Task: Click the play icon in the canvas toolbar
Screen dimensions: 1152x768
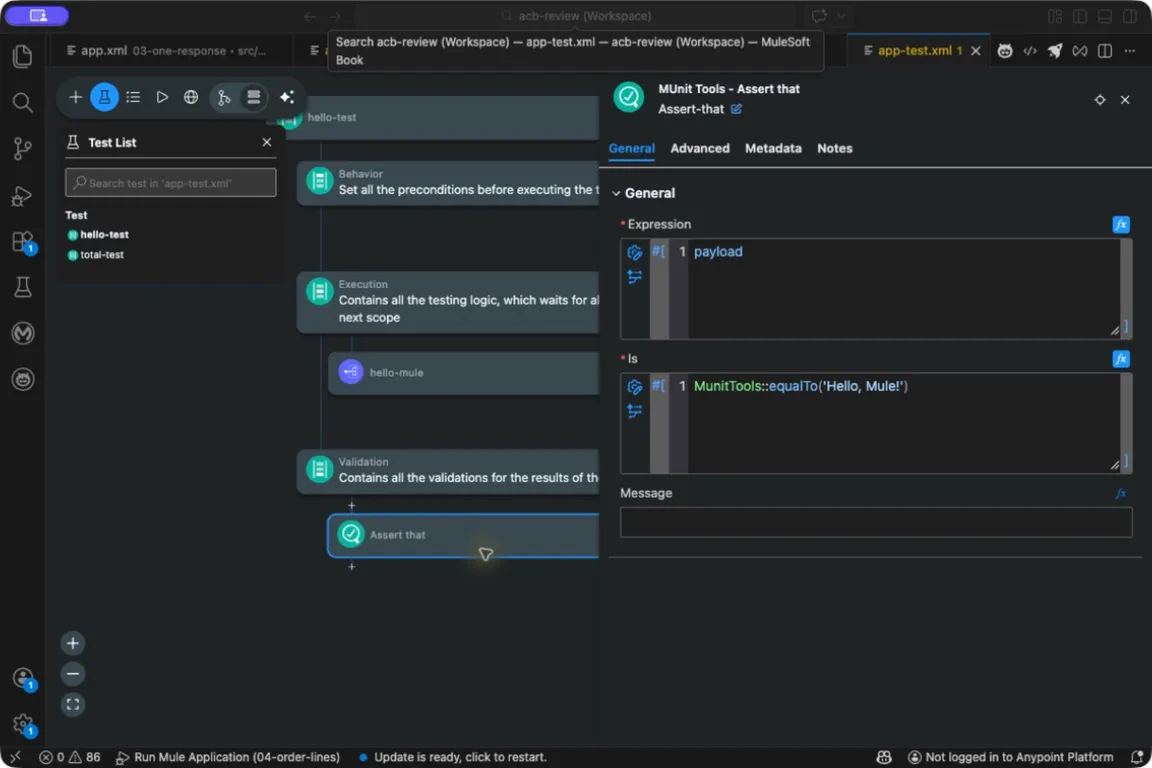Action: pyautogui.click(x=162, y=97)
